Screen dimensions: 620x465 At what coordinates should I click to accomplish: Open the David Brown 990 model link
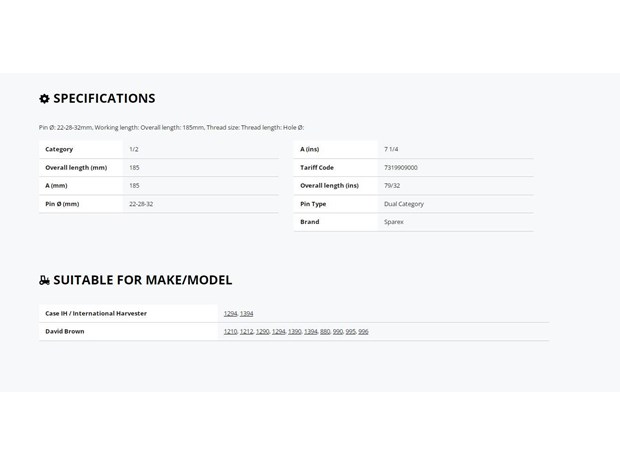point(338,332)
